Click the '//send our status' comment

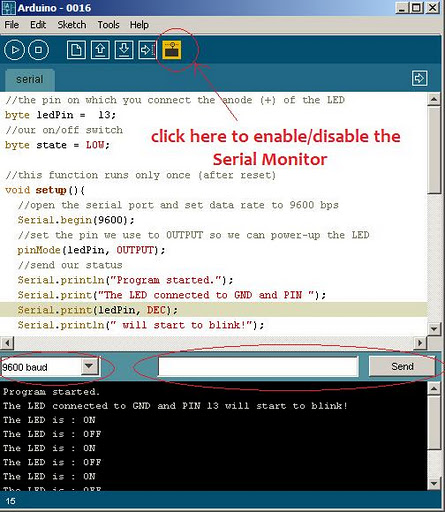(70, 265)
